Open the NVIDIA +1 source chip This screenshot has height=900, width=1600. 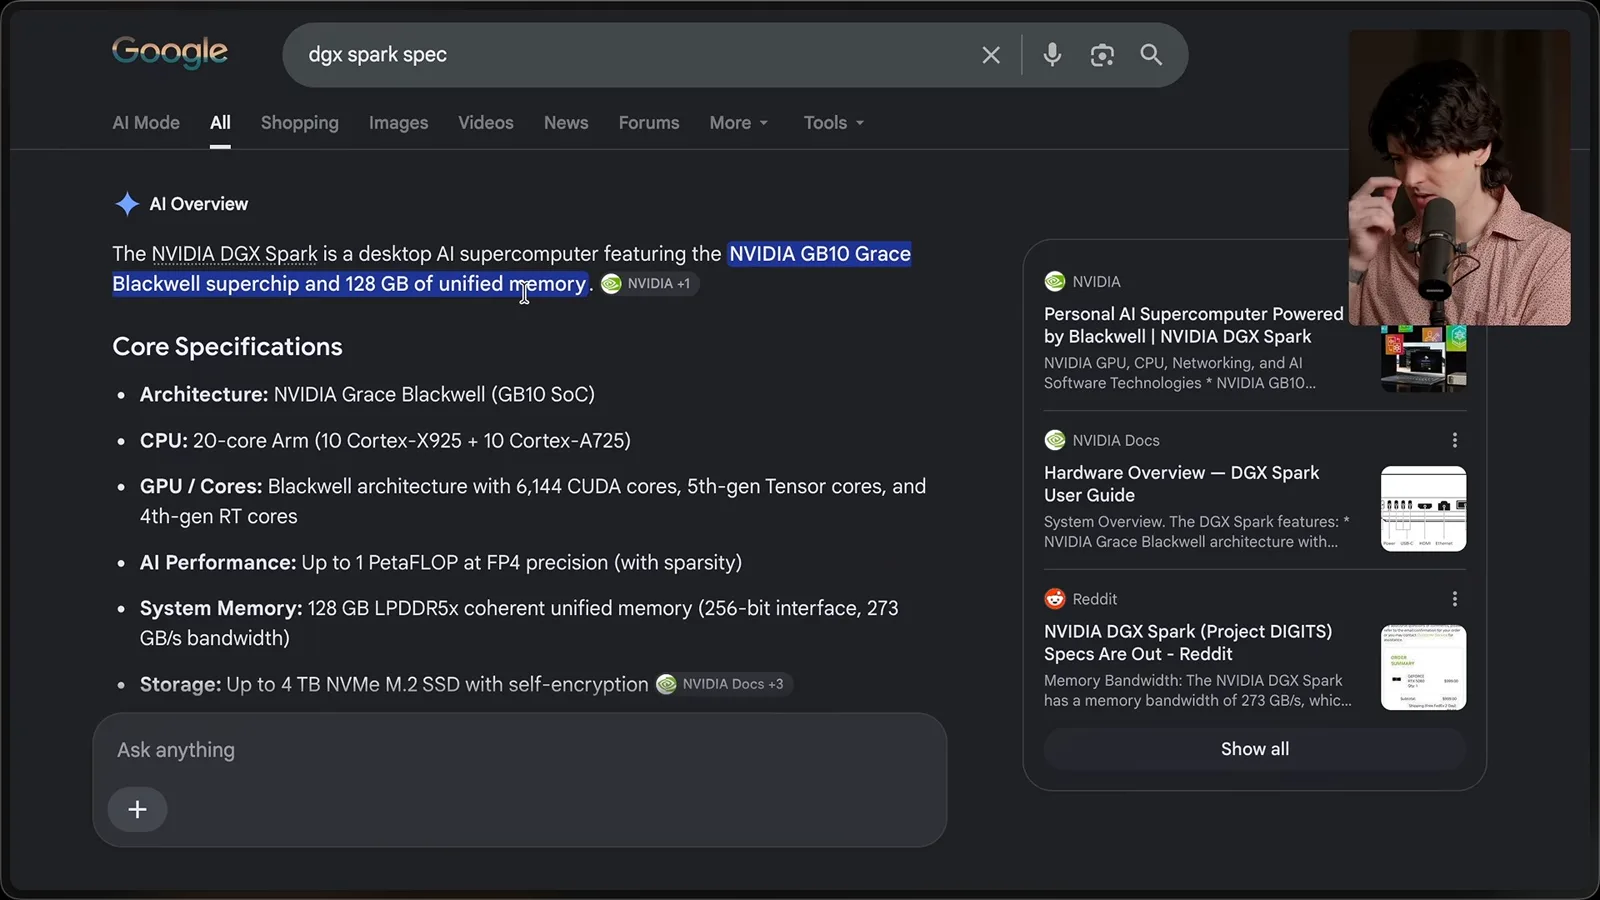pyautogui.click(x=647, y=284)
